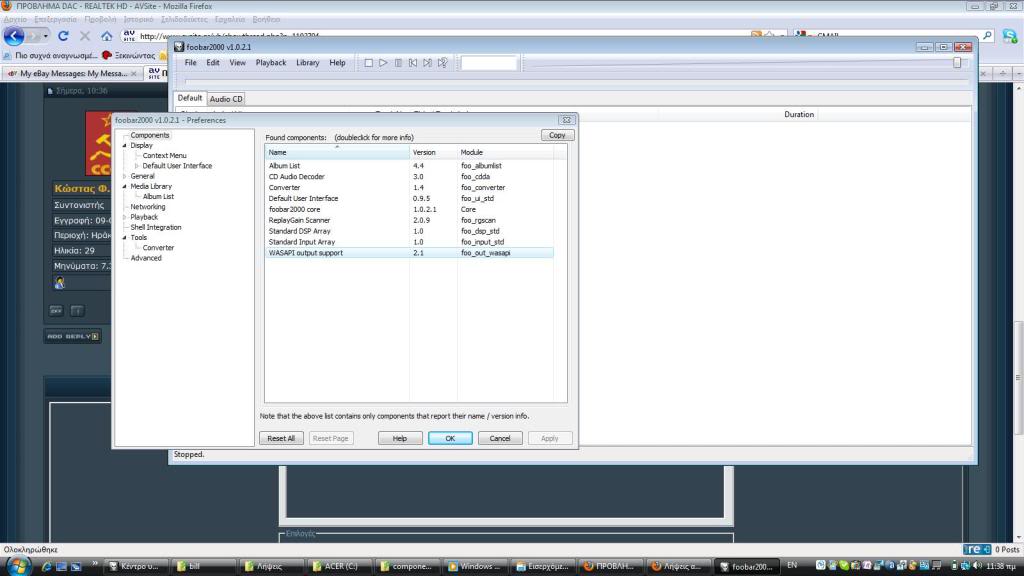Click the Previous track toolbar button

[x=412, y=63]
